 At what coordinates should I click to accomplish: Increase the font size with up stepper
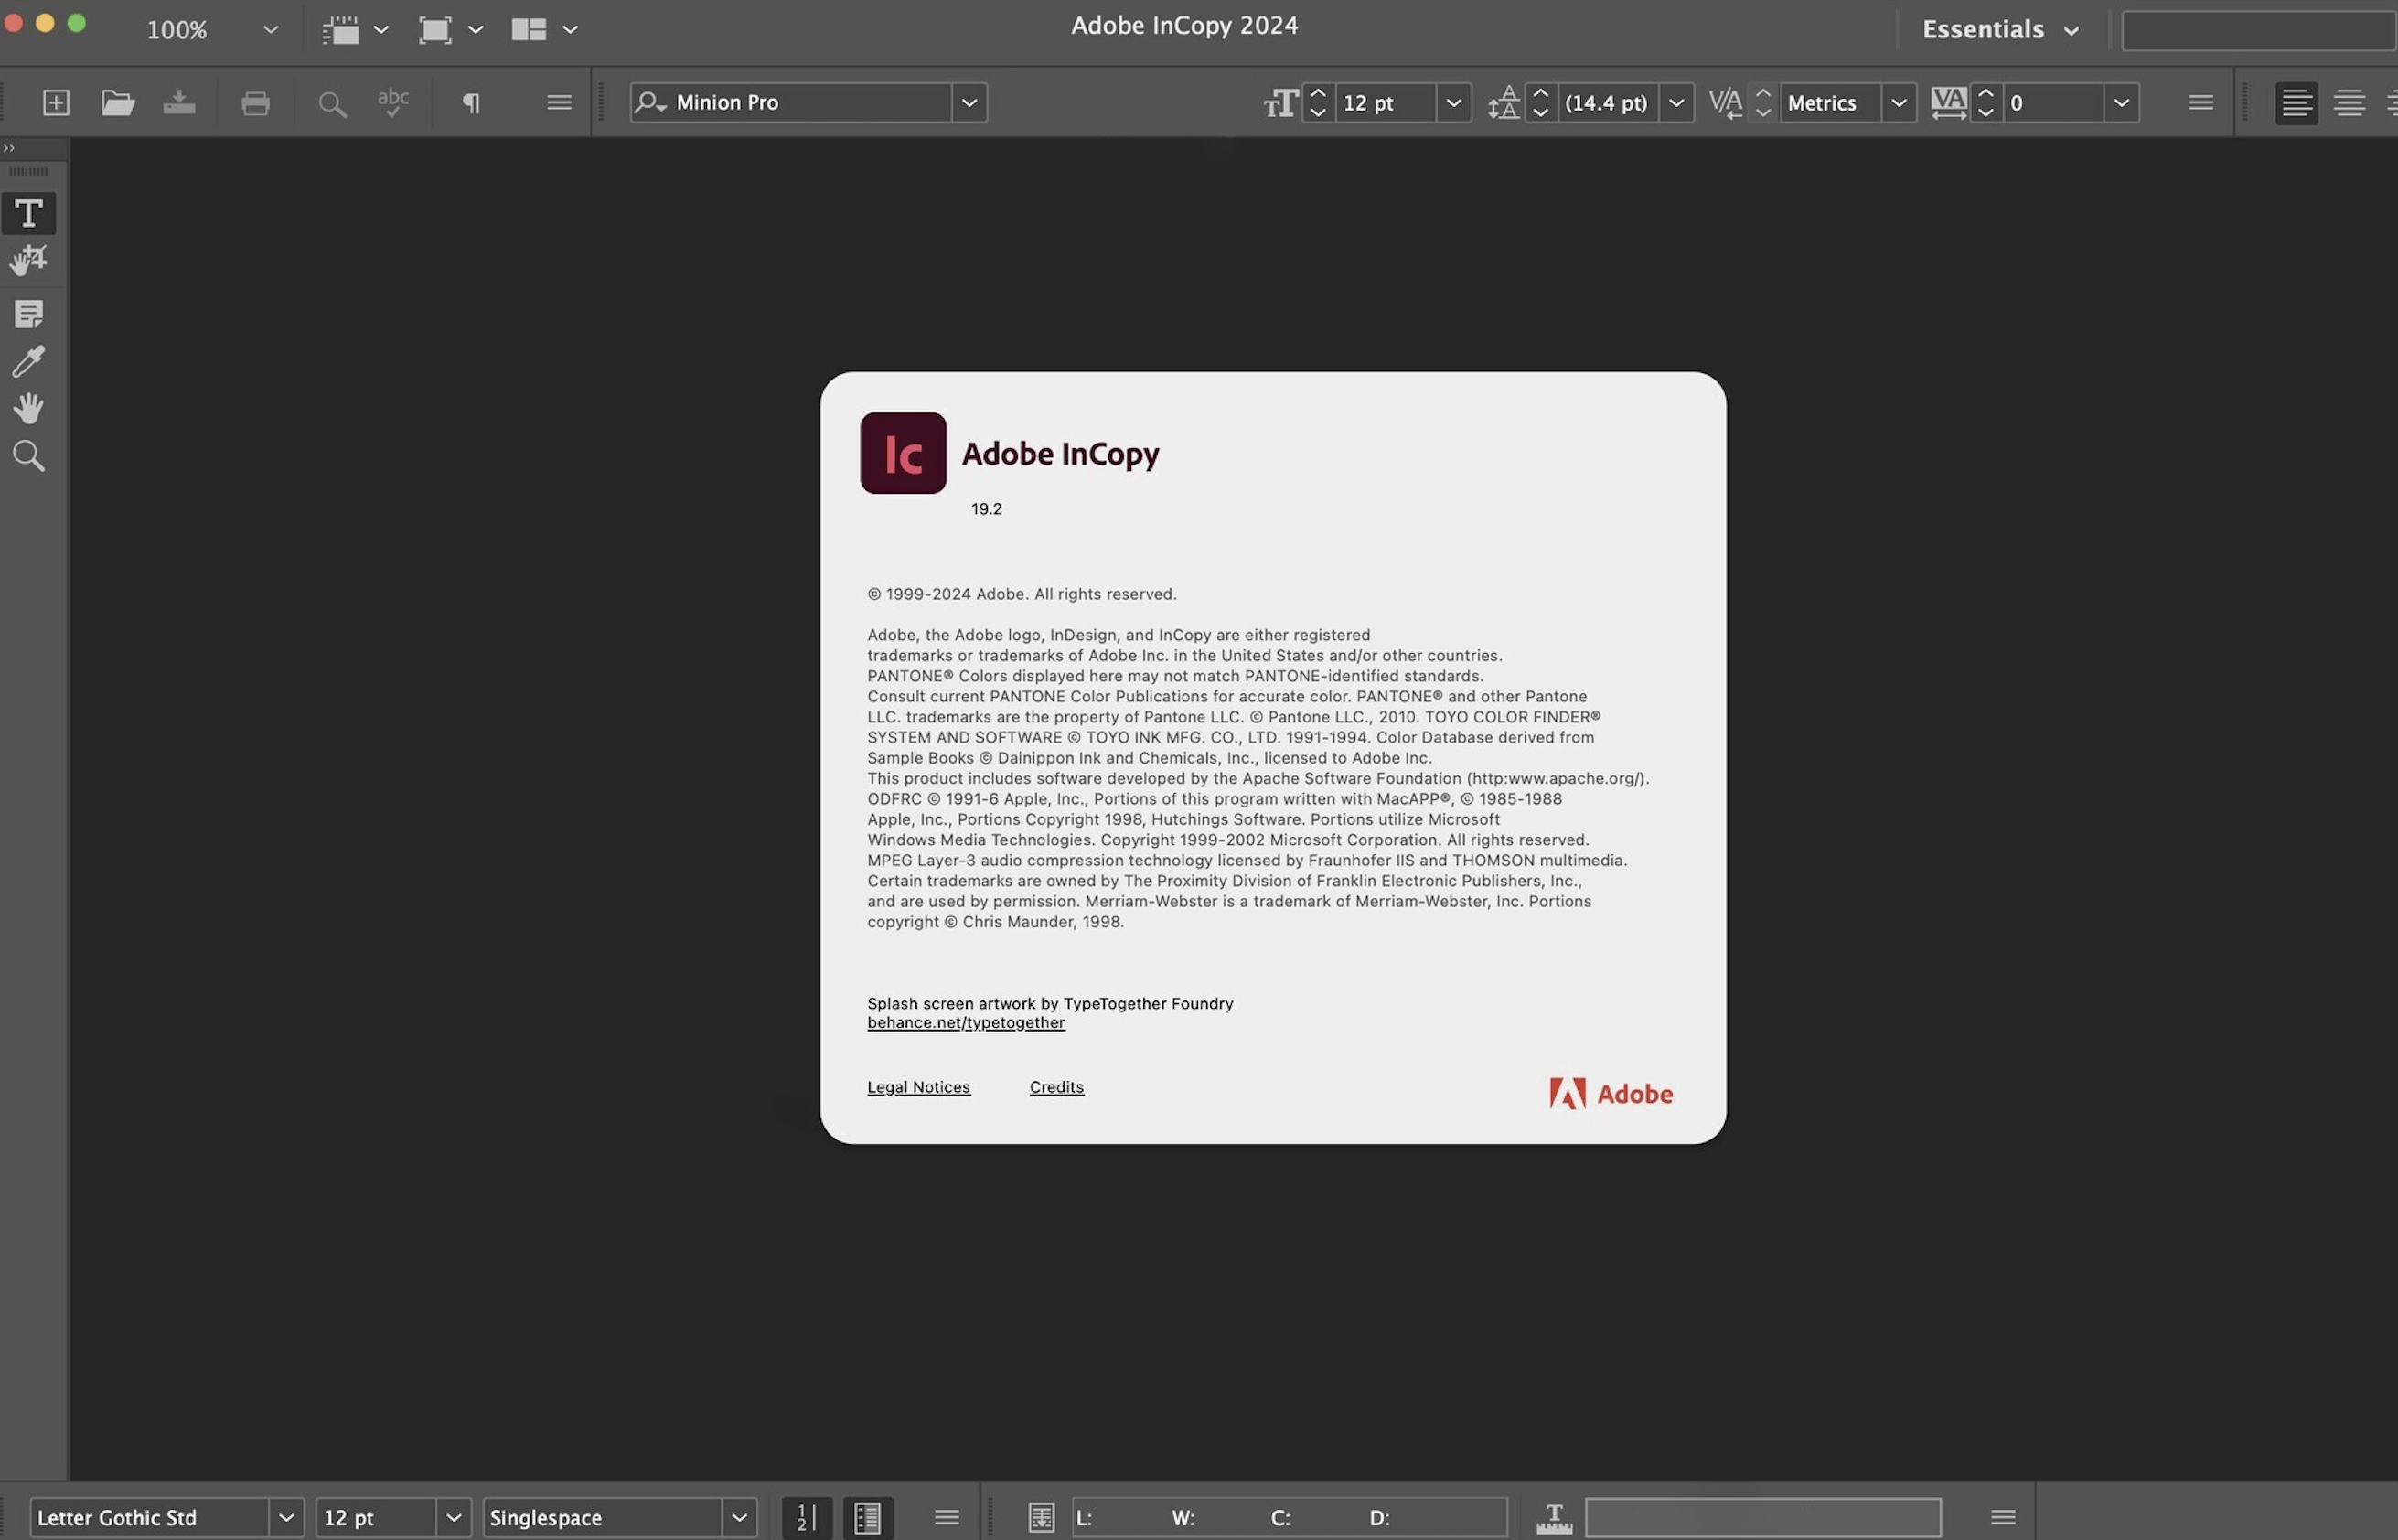1318,93
